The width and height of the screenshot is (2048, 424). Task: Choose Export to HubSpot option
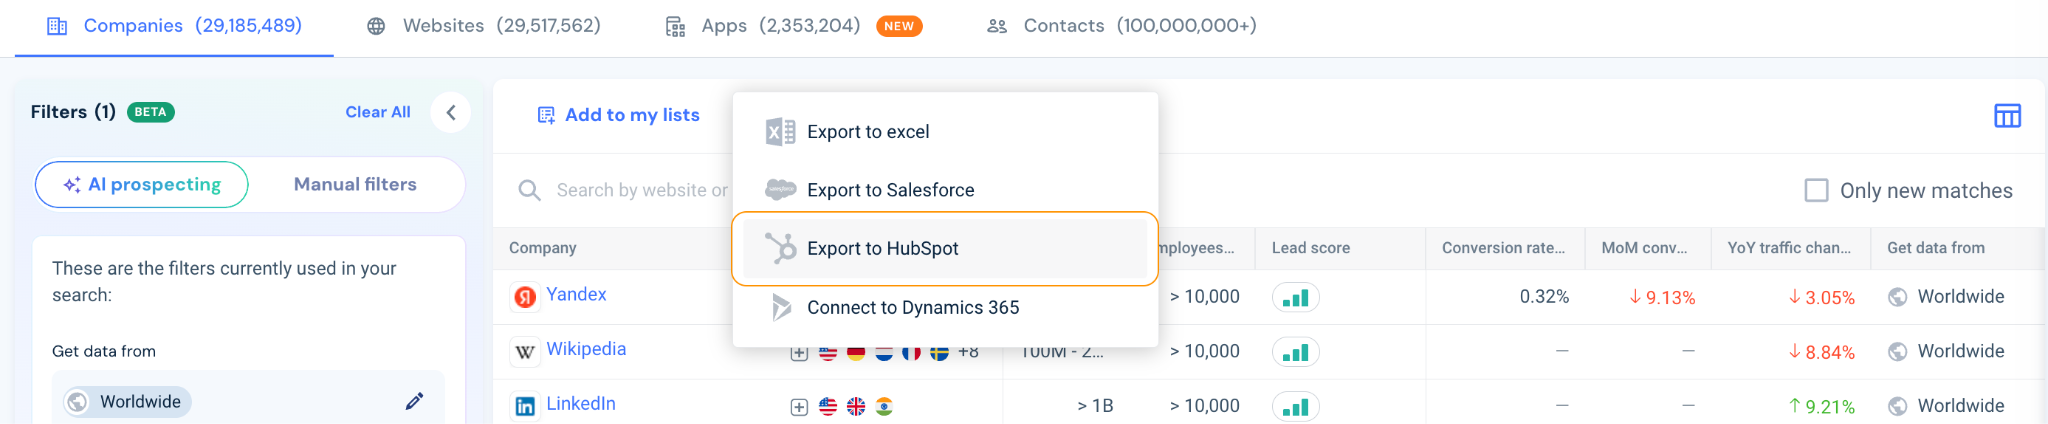click(945, 248)
